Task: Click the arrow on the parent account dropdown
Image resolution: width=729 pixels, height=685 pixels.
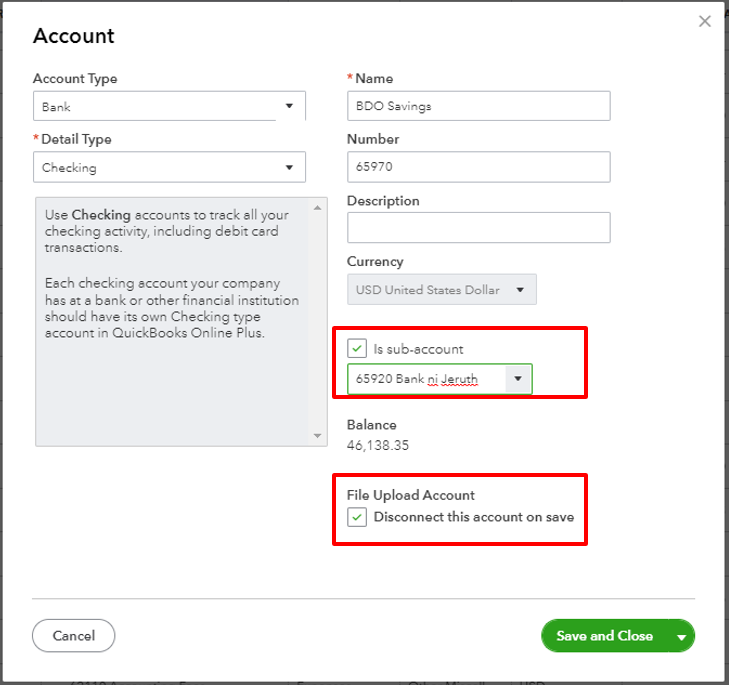Action: point(518,380)
